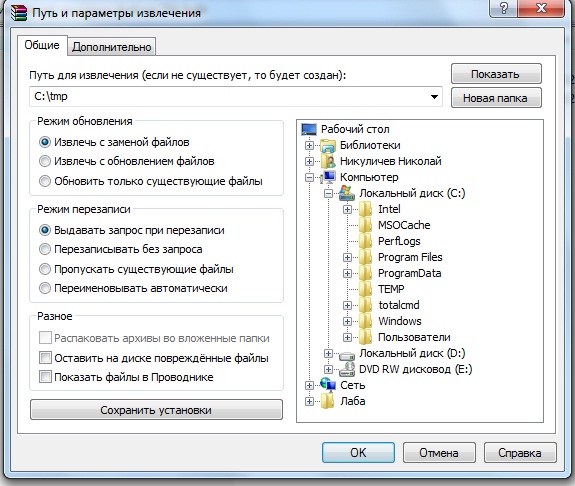
Task: Select Перезаписывать без запроса
Action: [45, 249]
